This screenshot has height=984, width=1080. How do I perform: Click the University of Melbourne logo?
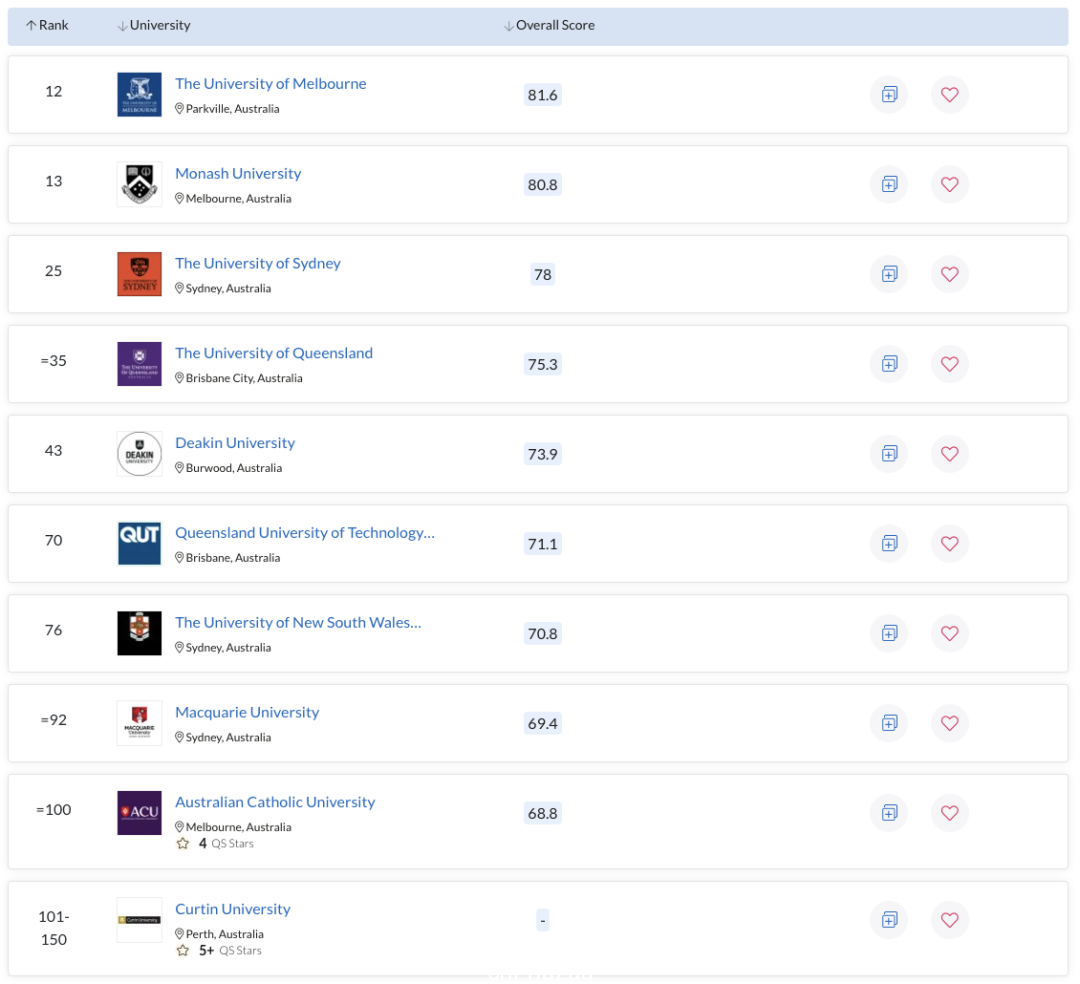tap(139, 94)
